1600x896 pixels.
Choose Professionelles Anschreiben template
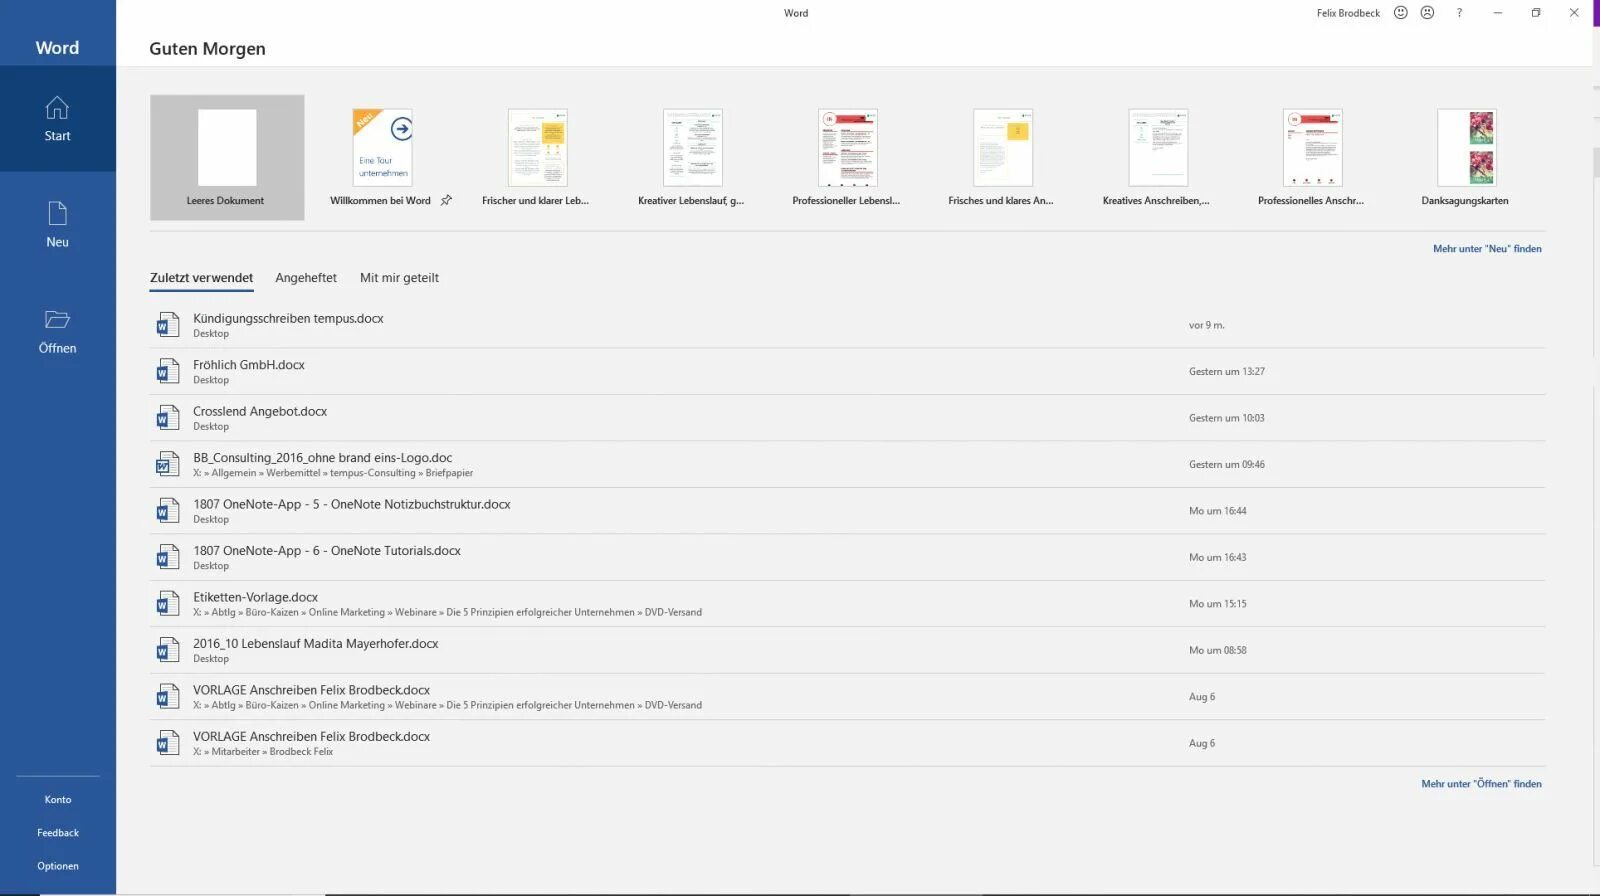tap(1312, 157)
